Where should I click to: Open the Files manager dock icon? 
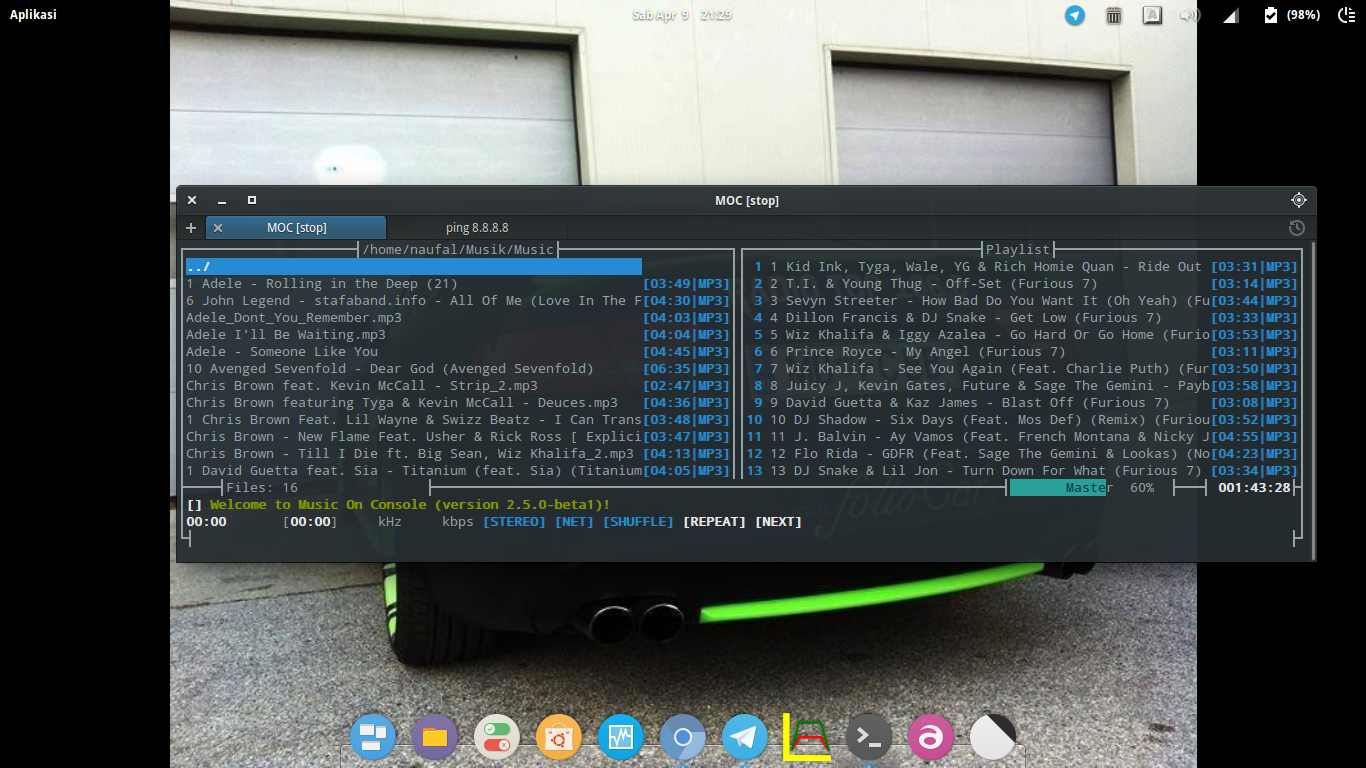[x=435, y=738]
